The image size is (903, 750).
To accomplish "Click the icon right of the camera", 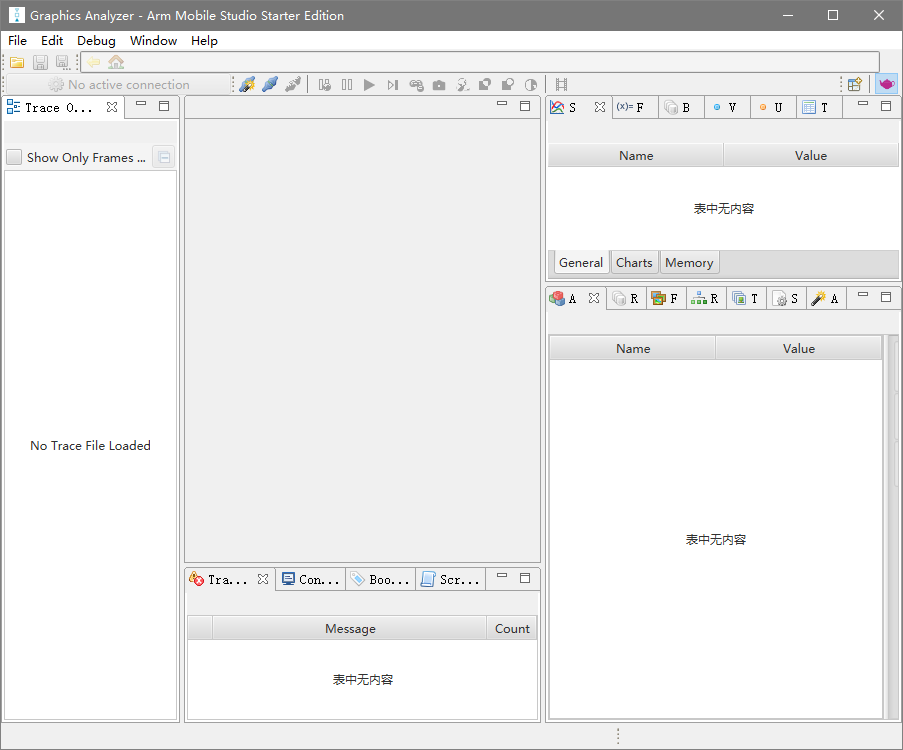I will point(462,85).
